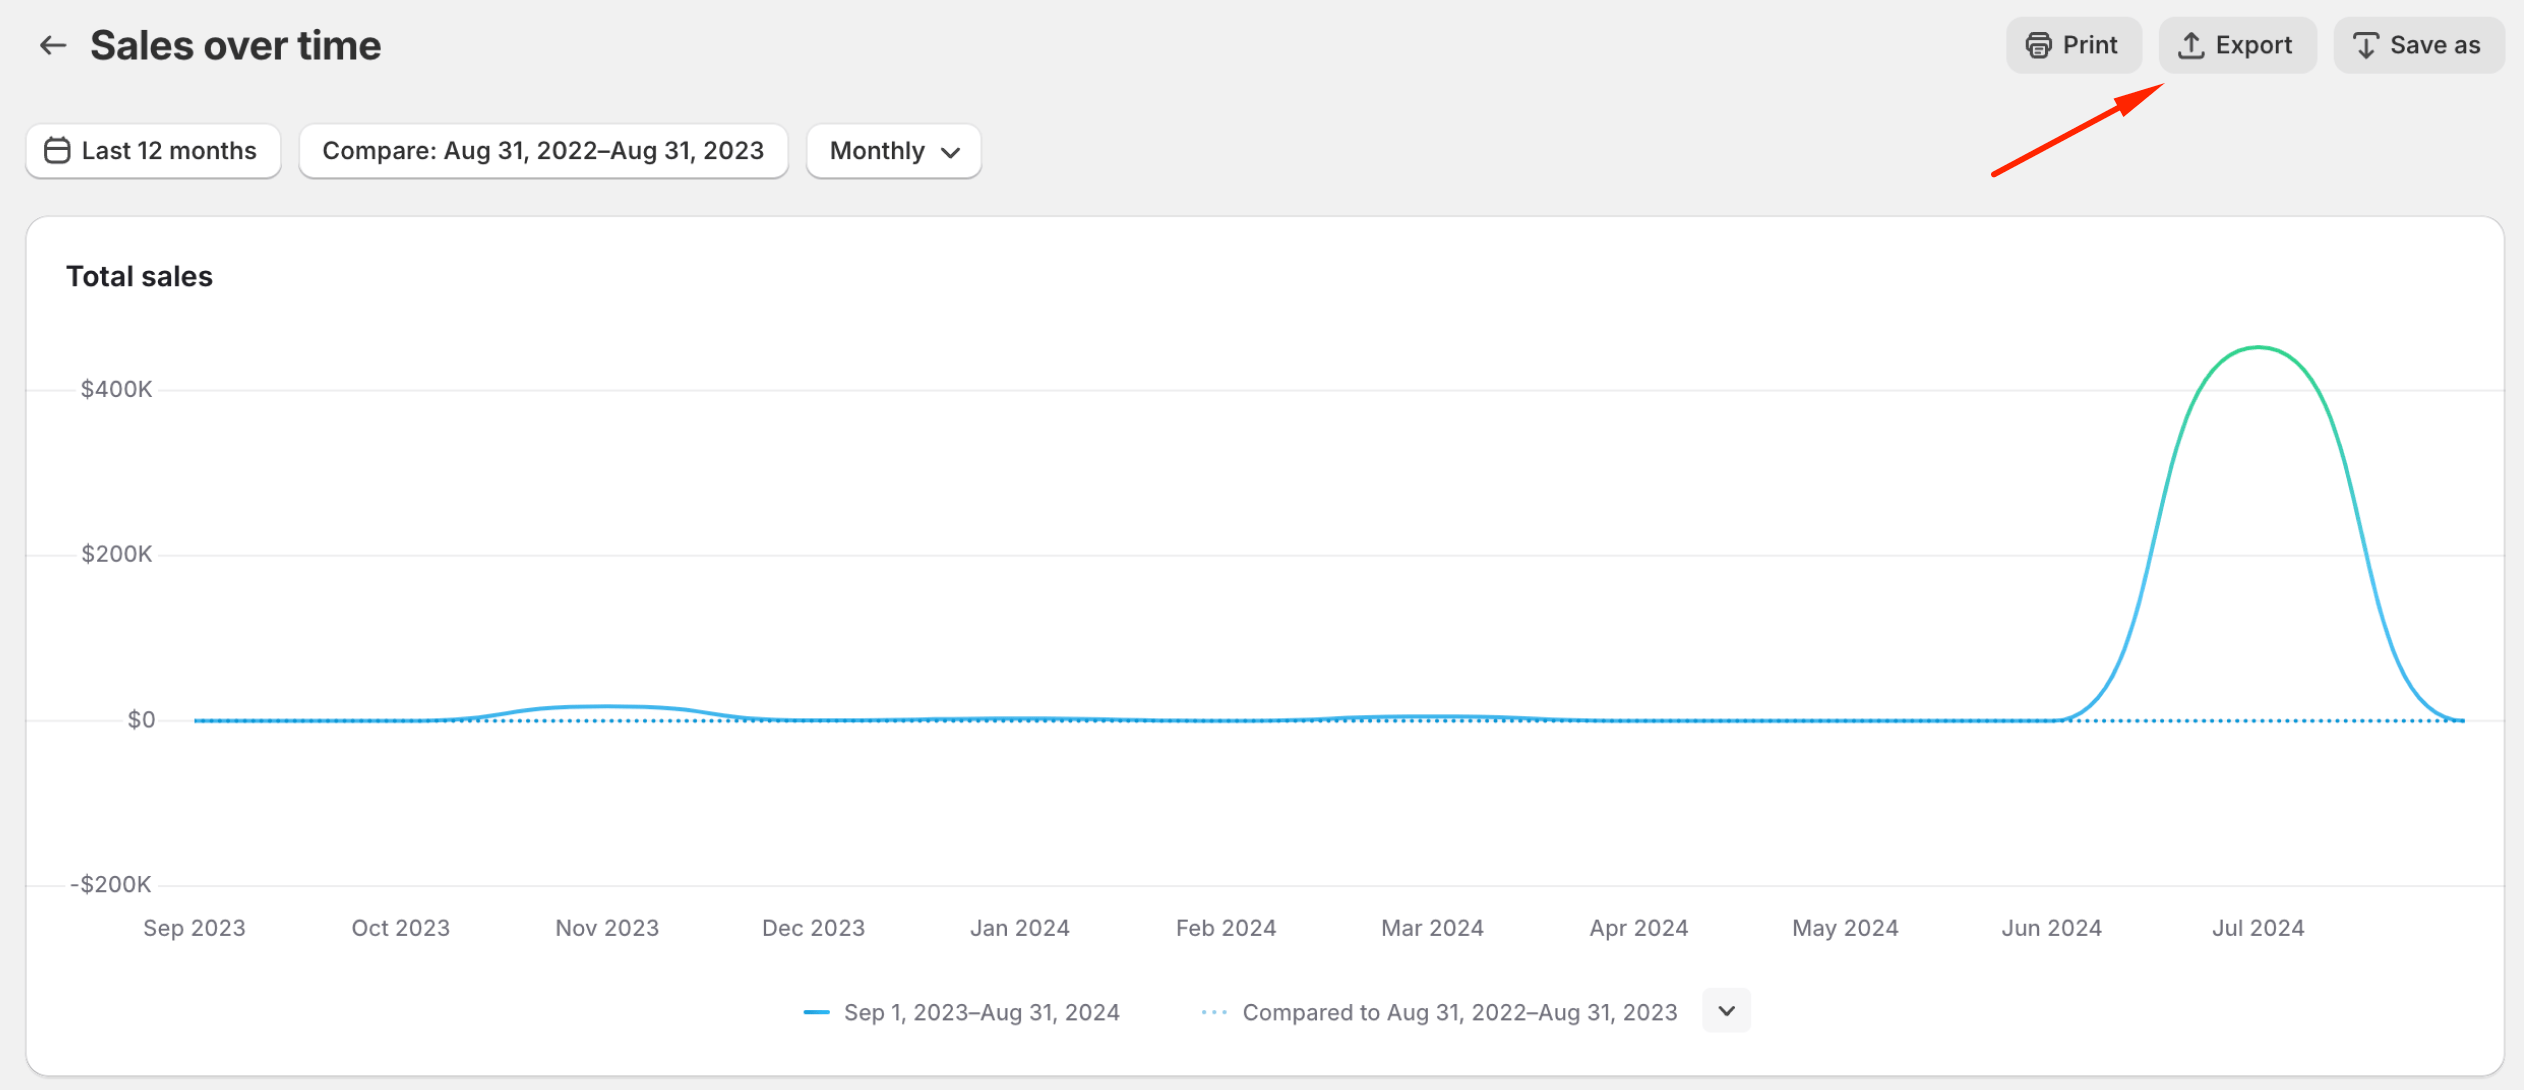Screen dimensions: 2524x1090
Task: Click the Sales over time title
Action: pyautogui.click(x=235, y=45)
